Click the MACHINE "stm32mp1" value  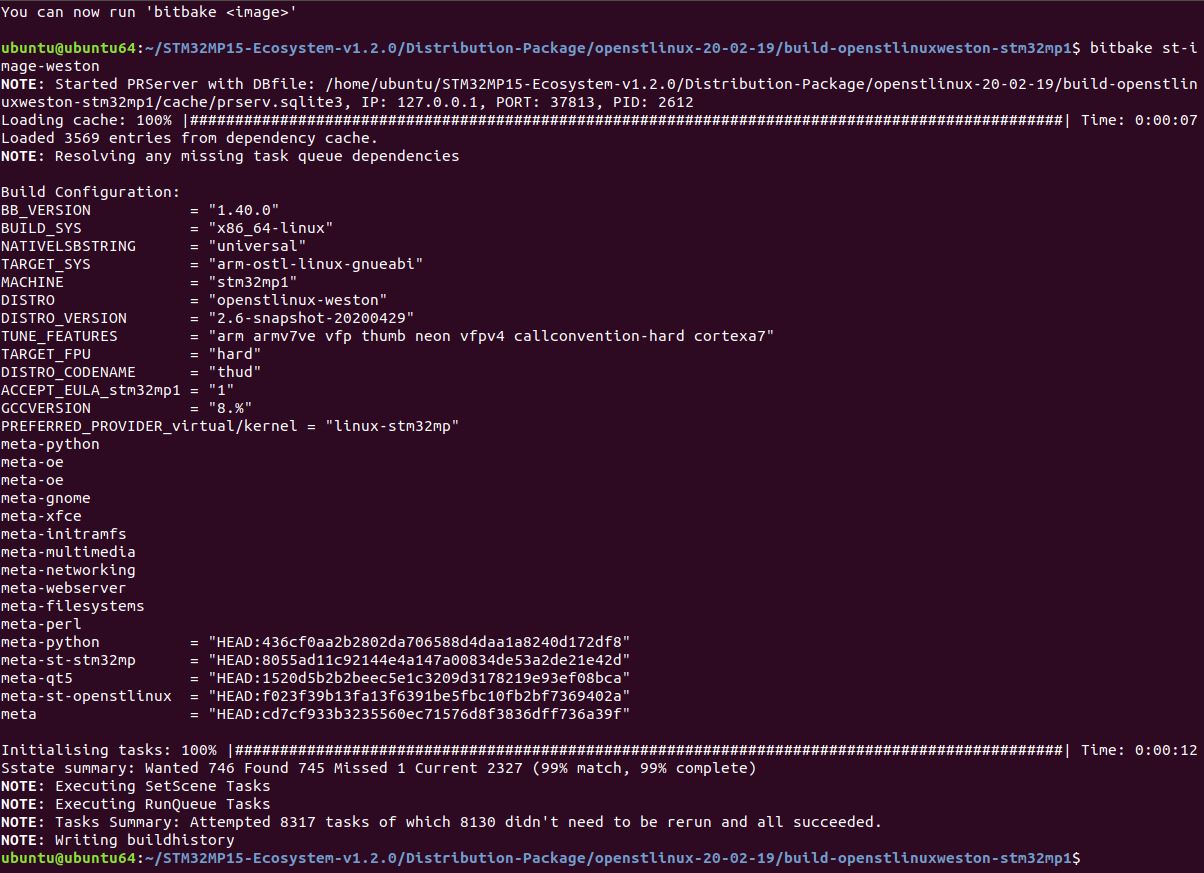click(x=253, y=282)
